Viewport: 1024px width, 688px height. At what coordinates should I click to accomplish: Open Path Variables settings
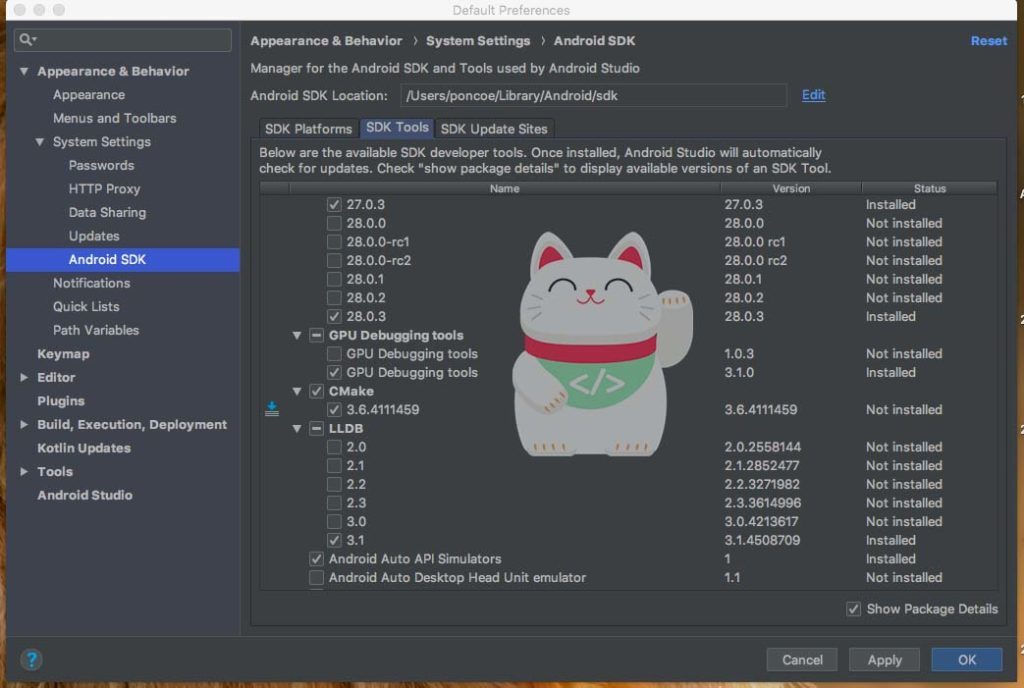pyautogui.click(x=96, y=330)
